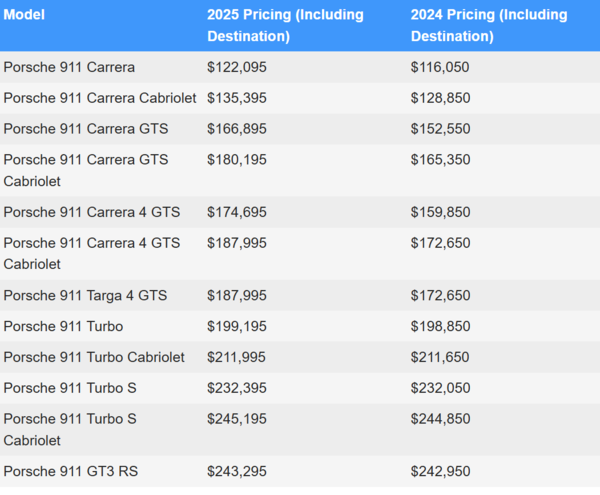
Task: Click the 2025 Pricing column header
Action: (x=285, y=26)
